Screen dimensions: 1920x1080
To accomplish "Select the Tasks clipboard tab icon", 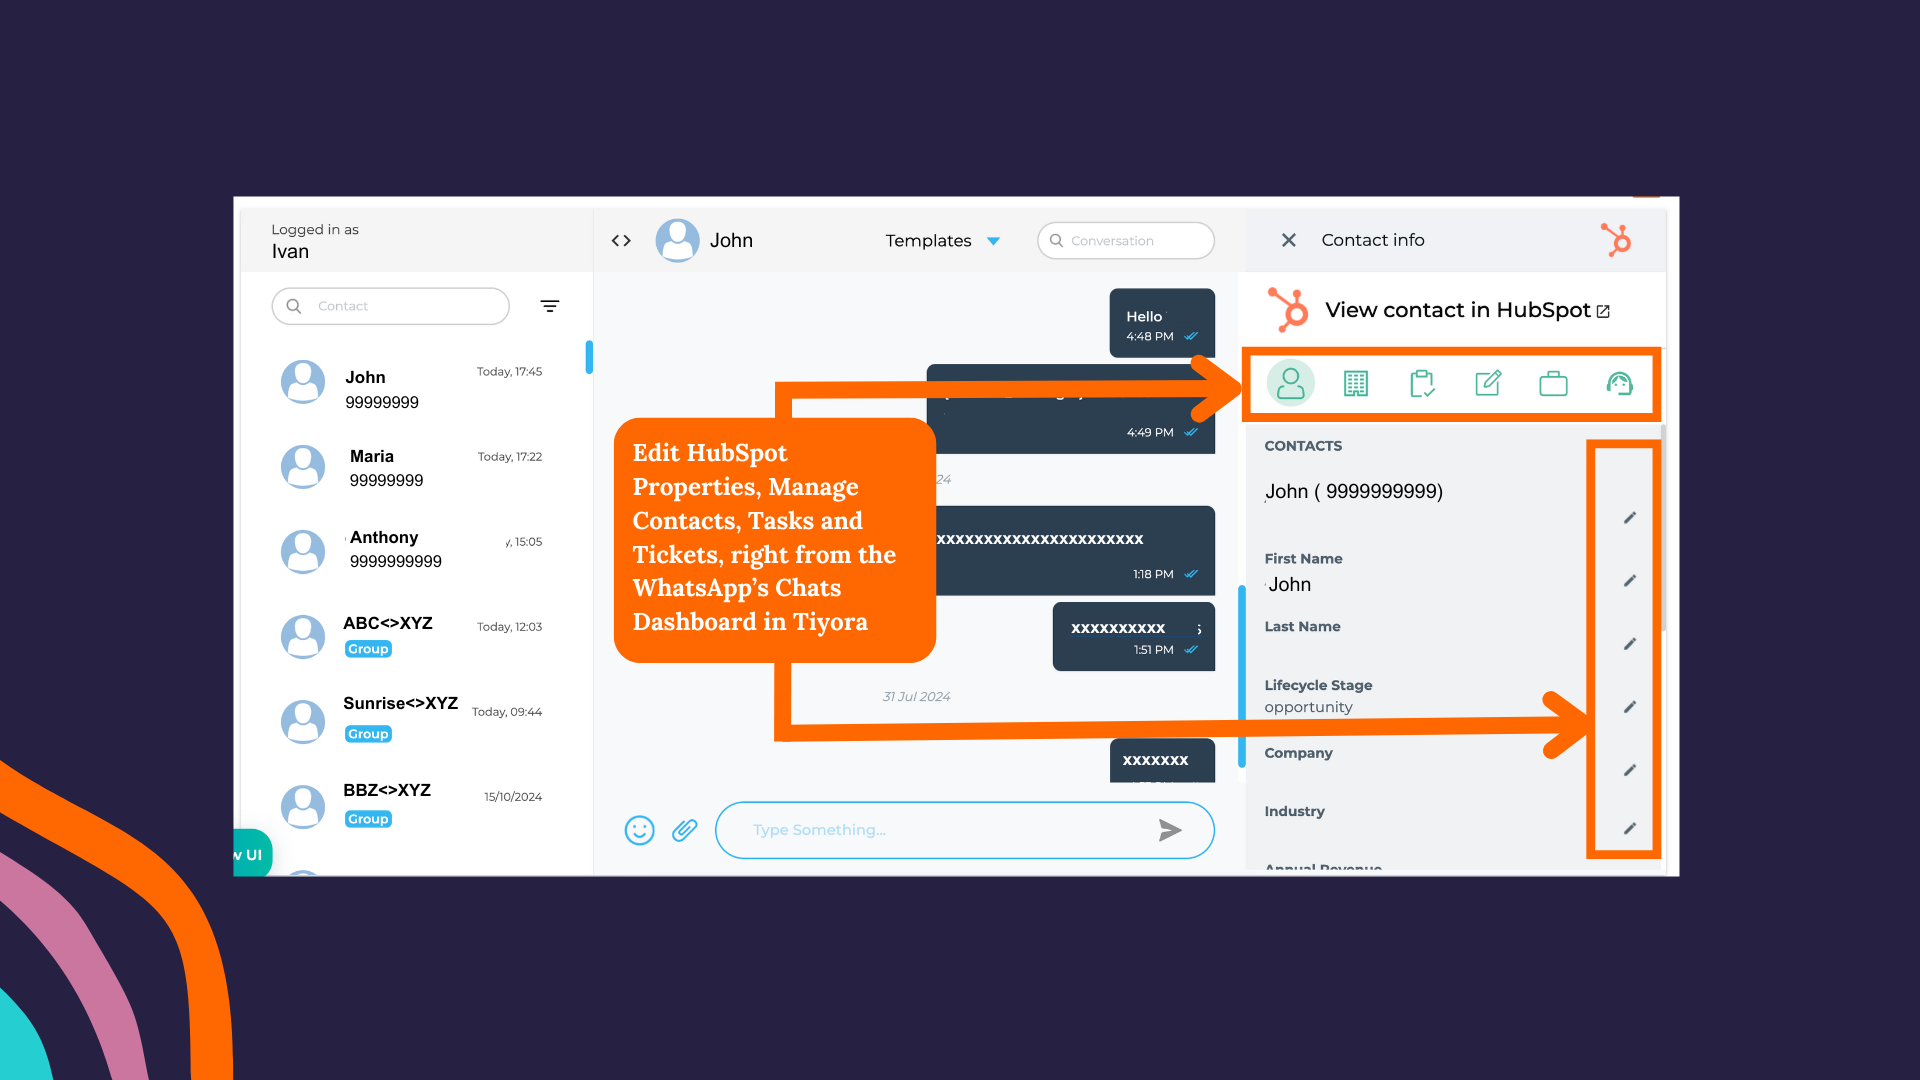I will [1422, 383].
